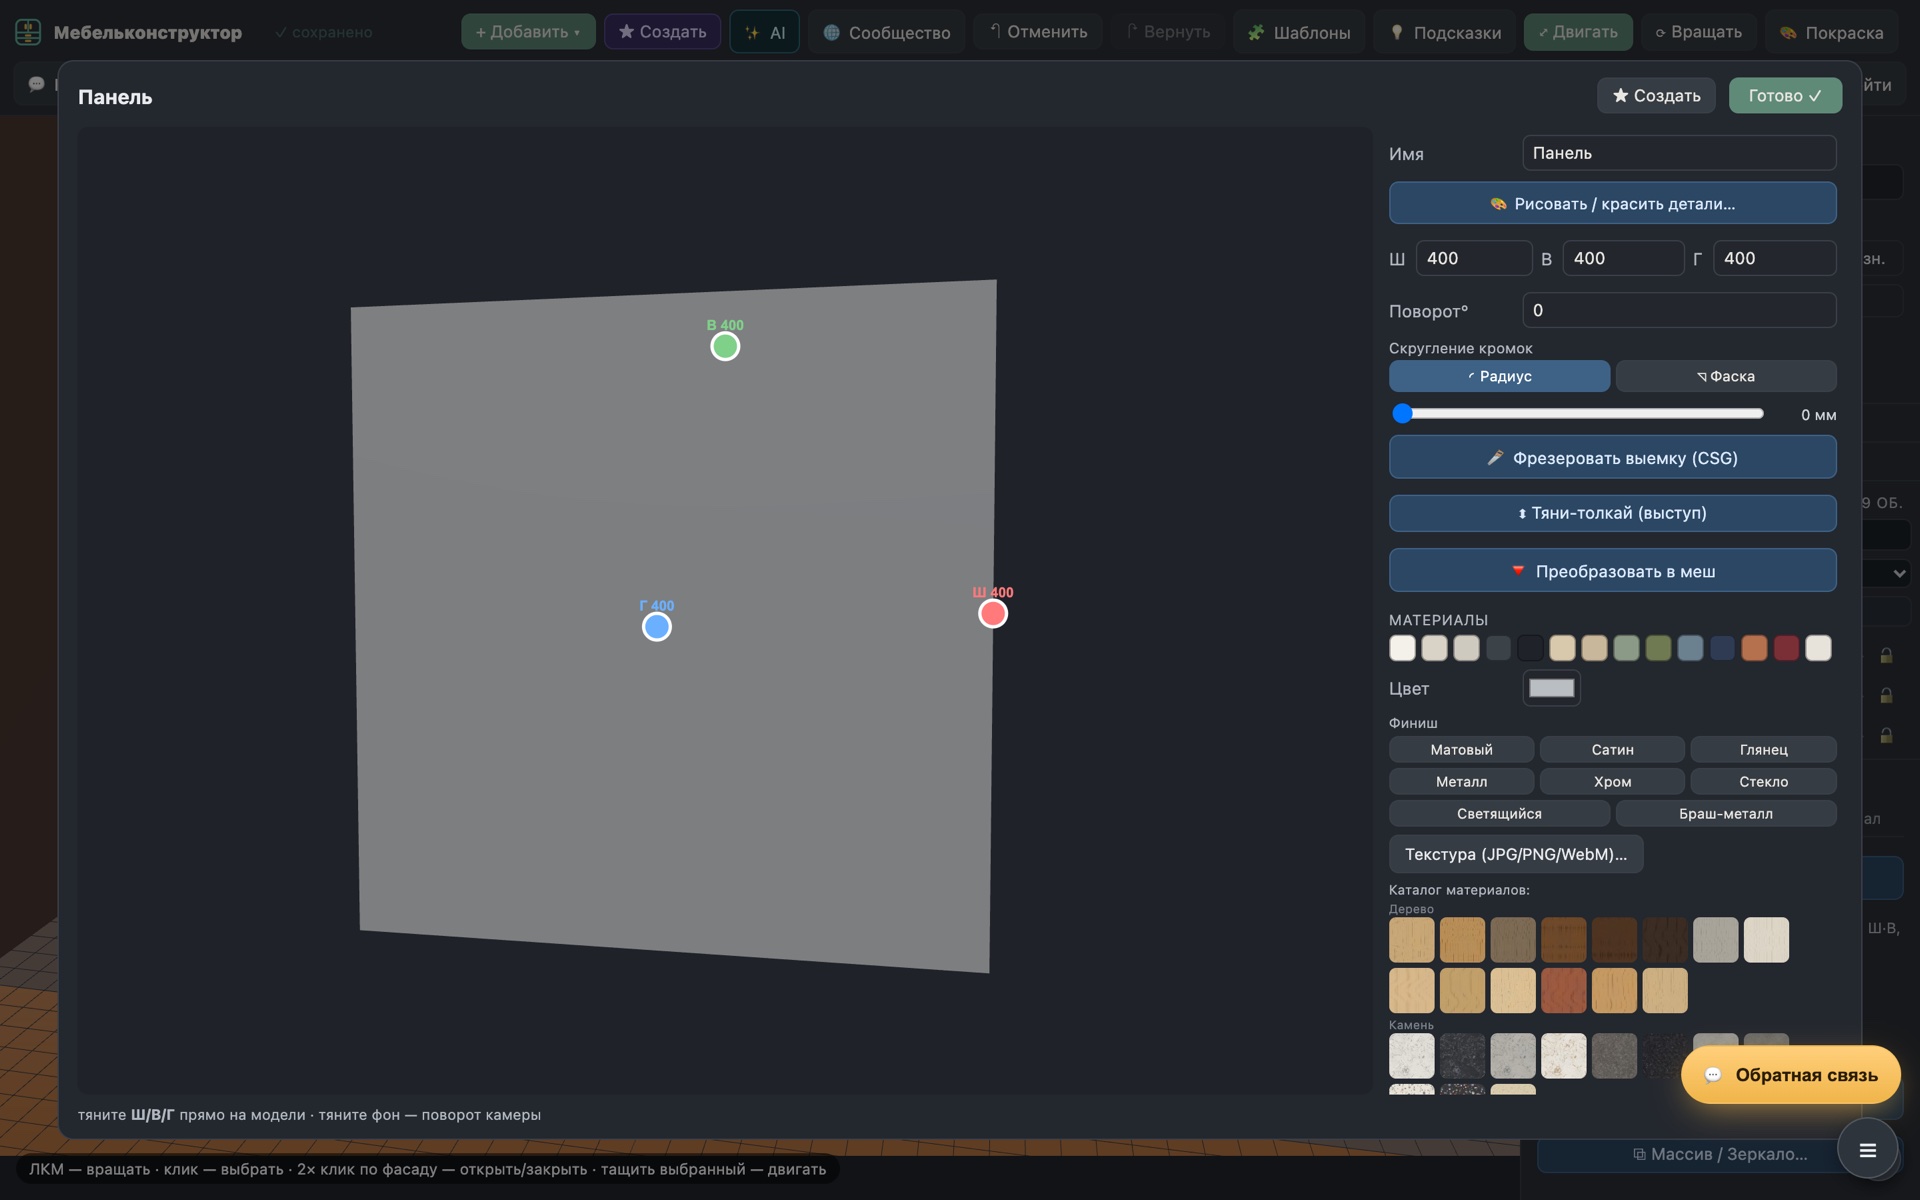Select the reddish wood texture in Дерево catalog

click(1563, 991)
